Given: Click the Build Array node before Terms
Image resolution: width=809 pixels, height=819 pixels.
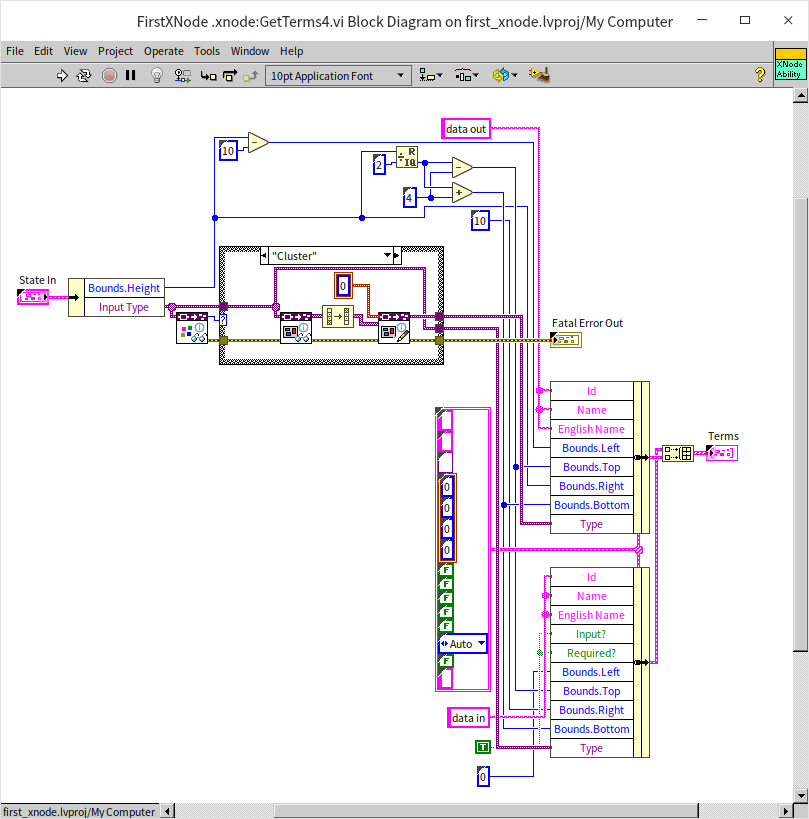Looking at the screenshot, I should [678, 454].
